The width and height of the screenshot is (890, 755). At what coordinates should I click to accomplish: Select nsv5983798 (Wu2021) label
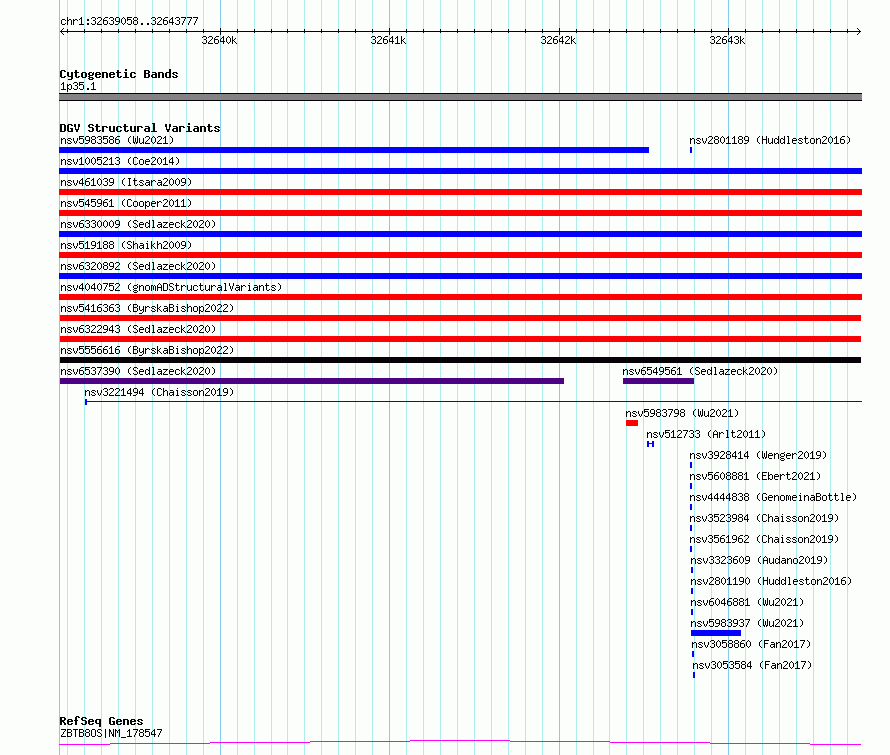(682, 413)
